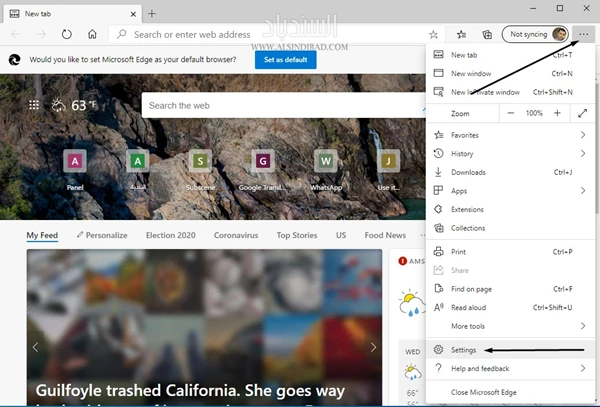Open the Personalize feed link
The width and height of the screenshot is (600, 407).
tap(102, 235)
